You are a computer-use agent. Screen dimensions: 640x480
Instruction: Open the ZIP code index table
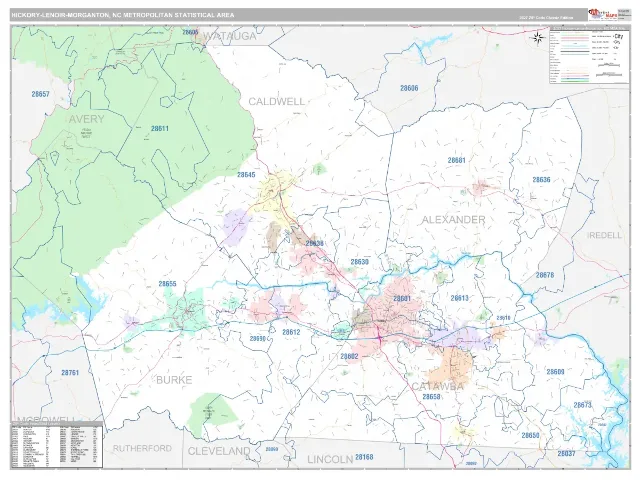(57, 444)
